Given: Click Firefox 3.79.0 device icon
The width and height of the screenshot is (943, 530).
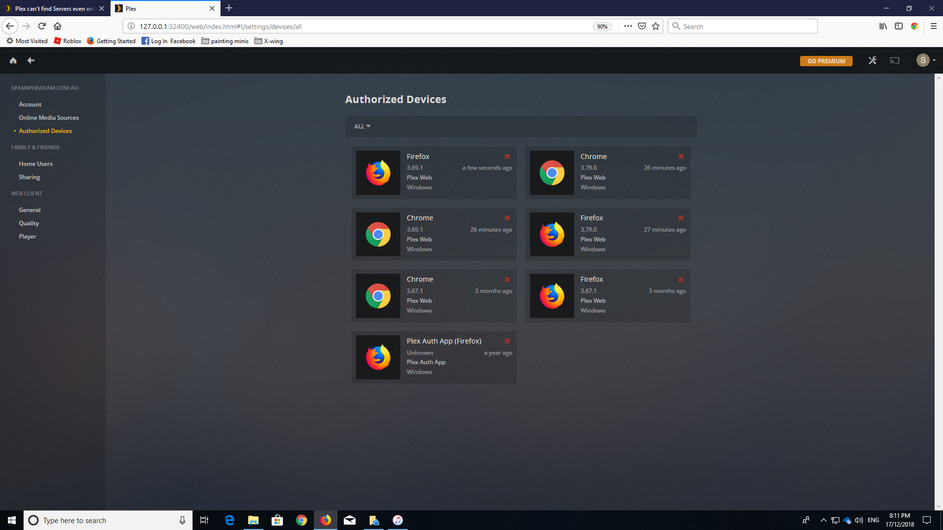Looking at the screenshot, I should [x=551, y=234].
